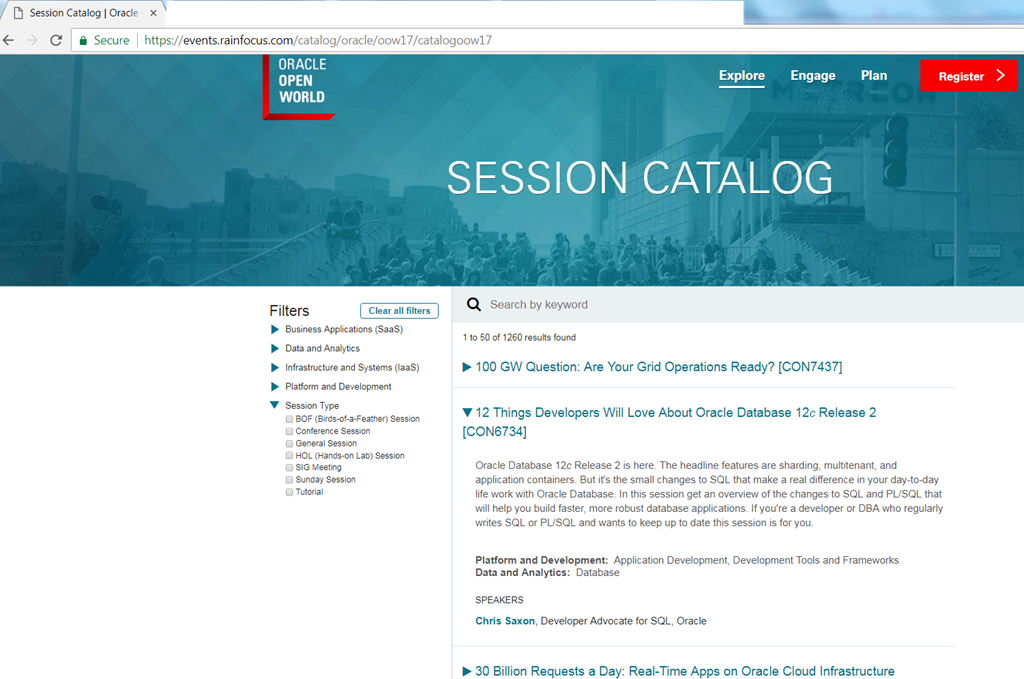The image size is (1024, 679).
Task: Check the BOF (Birds-of-a-Feather) Session checkbox
Action: point(289,419)
